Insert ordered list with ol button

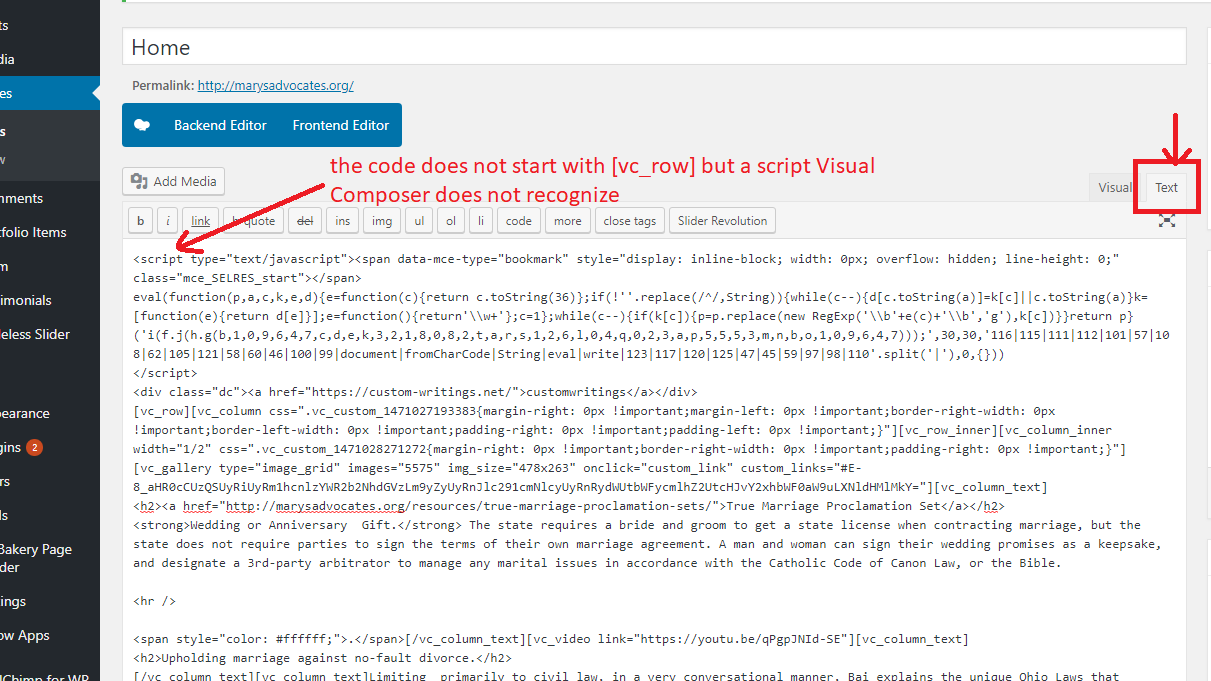tap(452, 221)
